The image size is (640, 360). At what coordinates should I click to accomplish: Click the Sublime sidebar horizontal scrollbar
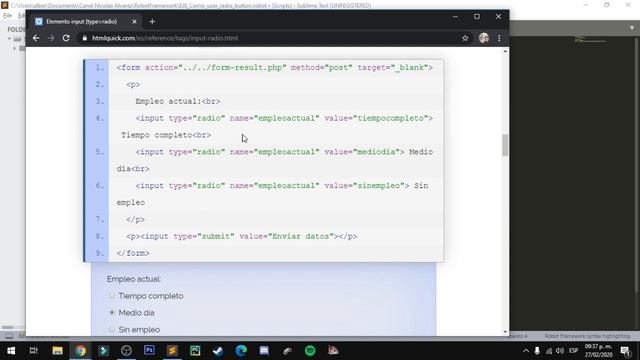click(7, 327)
